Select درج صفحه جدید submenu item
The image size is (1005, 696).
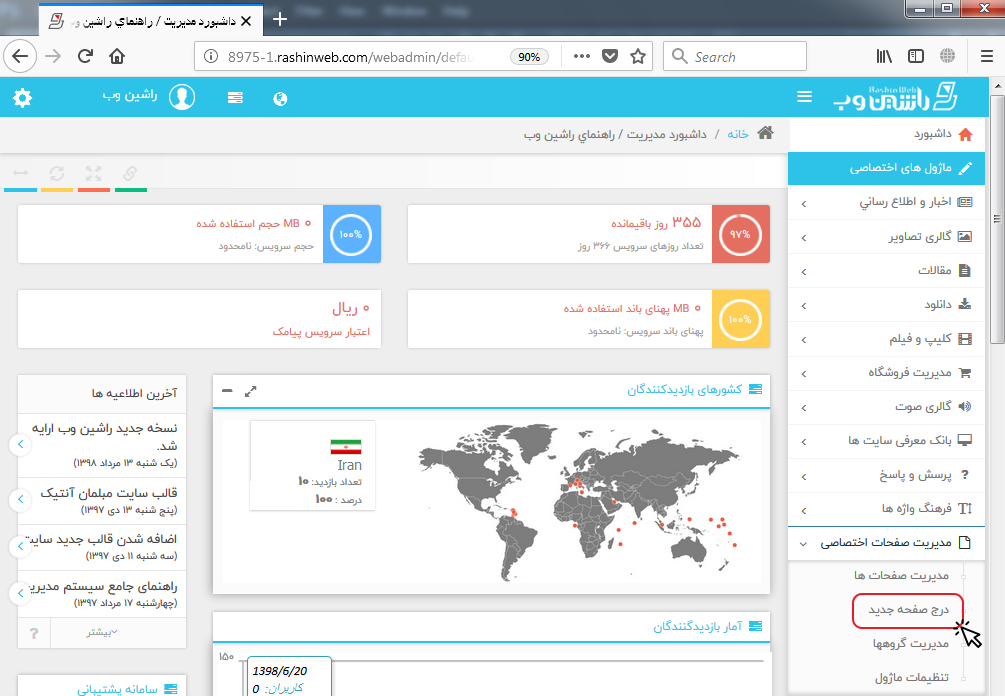pyautogui.click(x=907, y=610)
